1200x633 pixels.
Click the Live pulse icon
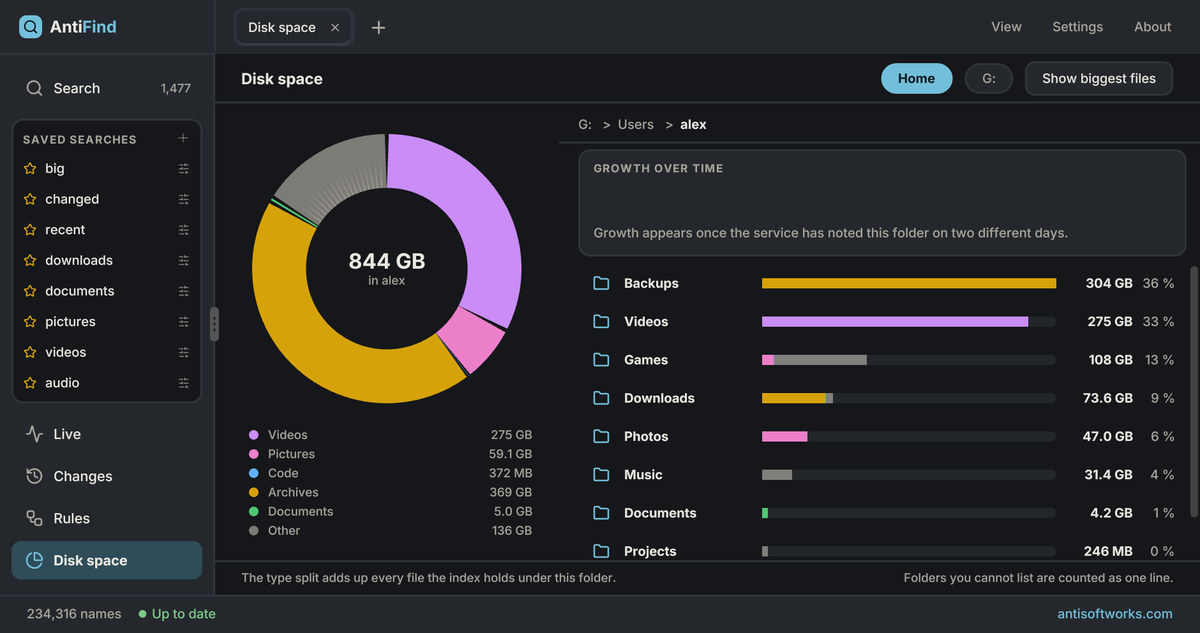[x=35, y=434]
